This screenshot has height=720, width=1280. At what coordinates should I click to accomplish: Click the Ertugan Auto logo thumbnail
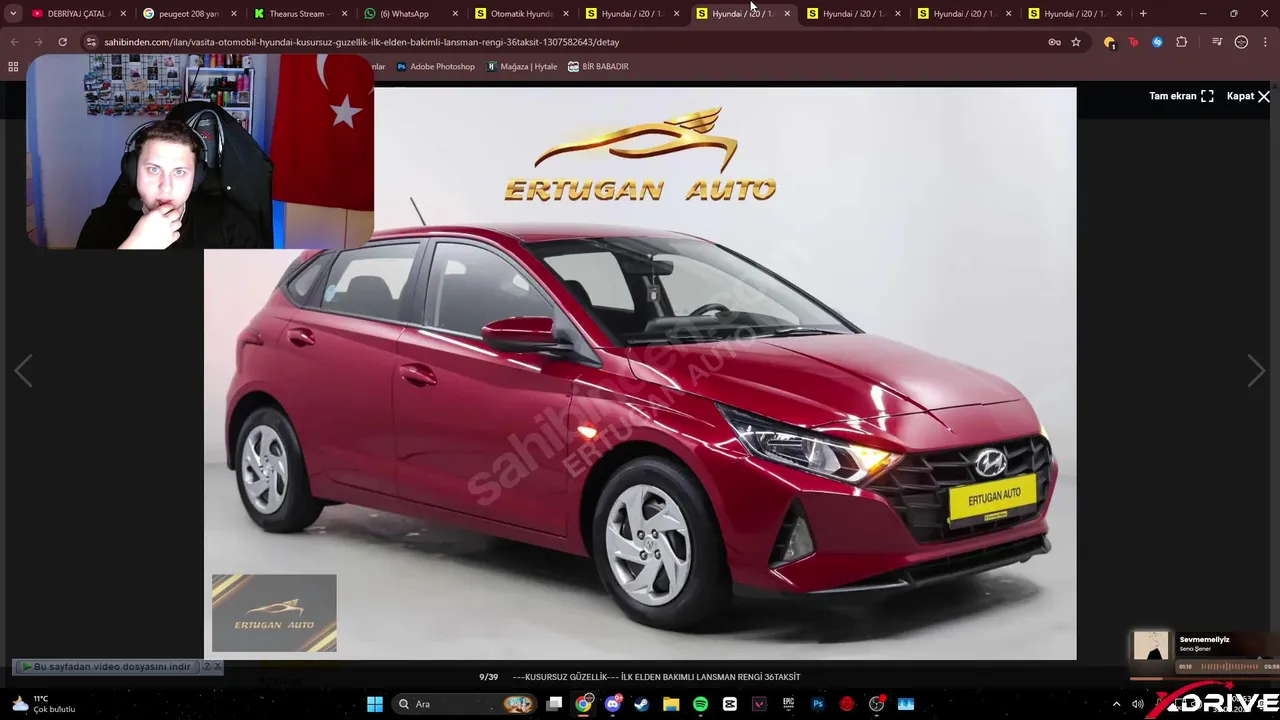click(x=274, y=612)
